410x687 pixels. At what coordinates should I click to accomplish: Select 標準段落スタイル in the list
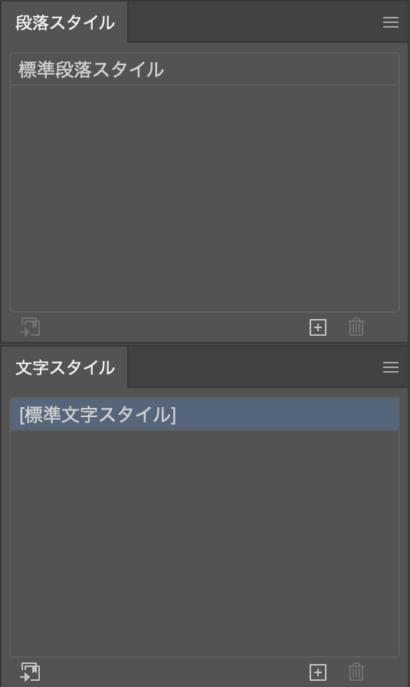pos(205,70)
